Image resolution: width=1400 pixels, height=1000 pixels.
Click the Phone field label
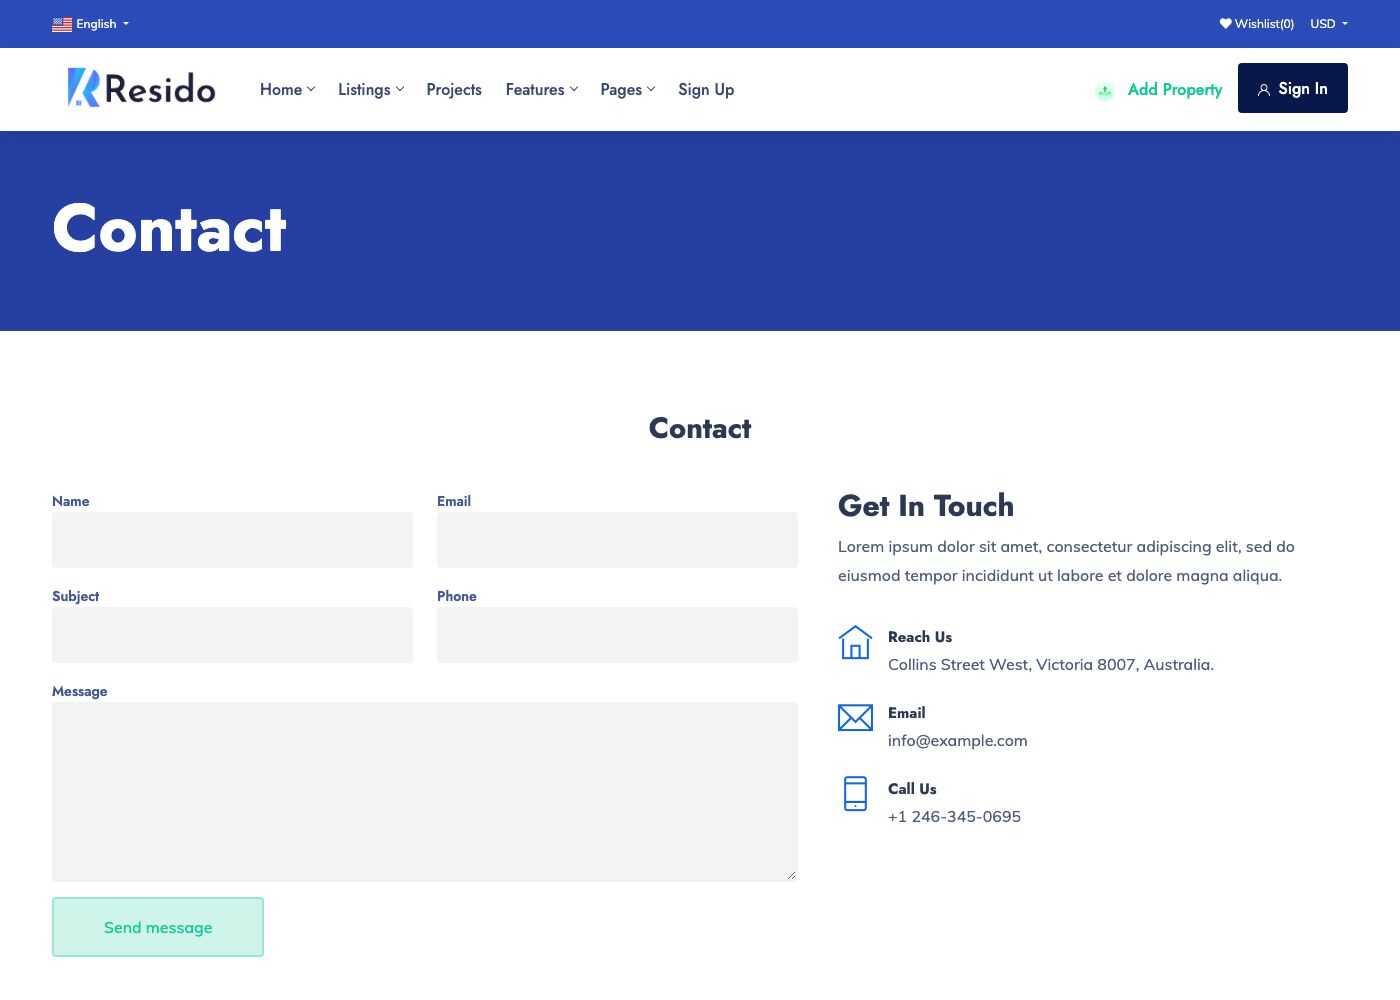point(457,596)
